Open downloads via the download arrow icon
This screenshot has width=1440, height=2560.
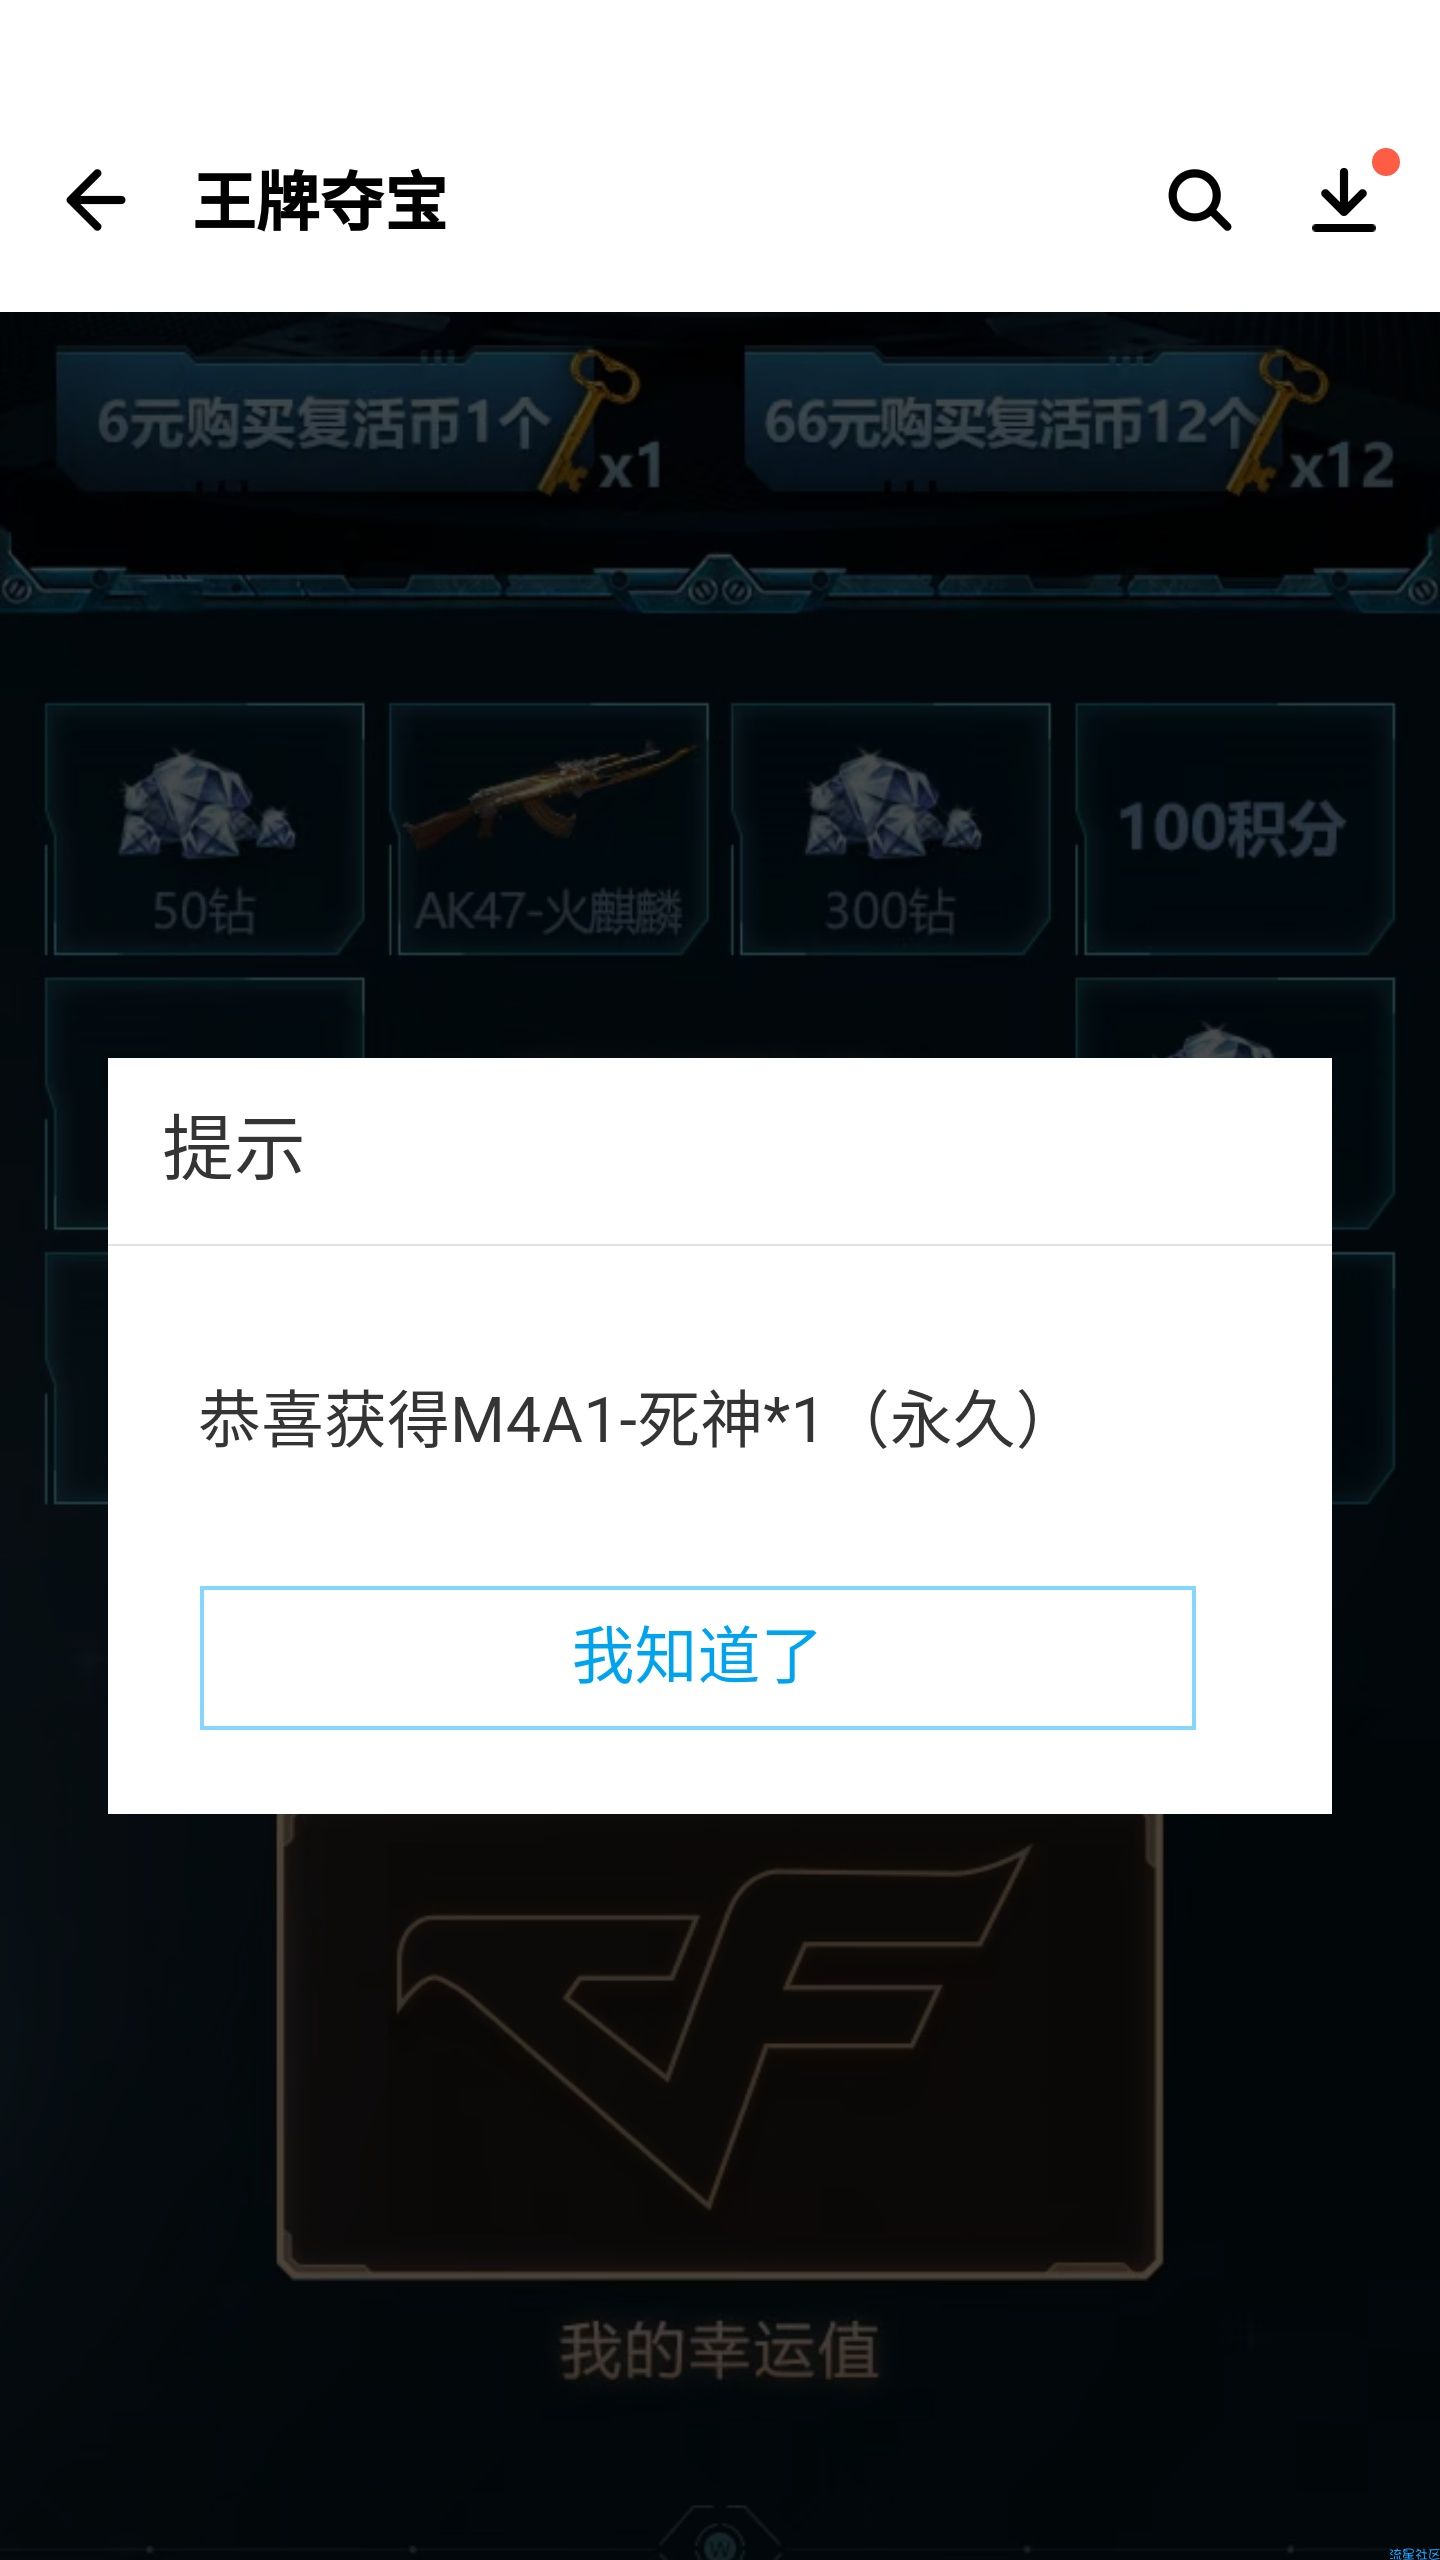1344,200
